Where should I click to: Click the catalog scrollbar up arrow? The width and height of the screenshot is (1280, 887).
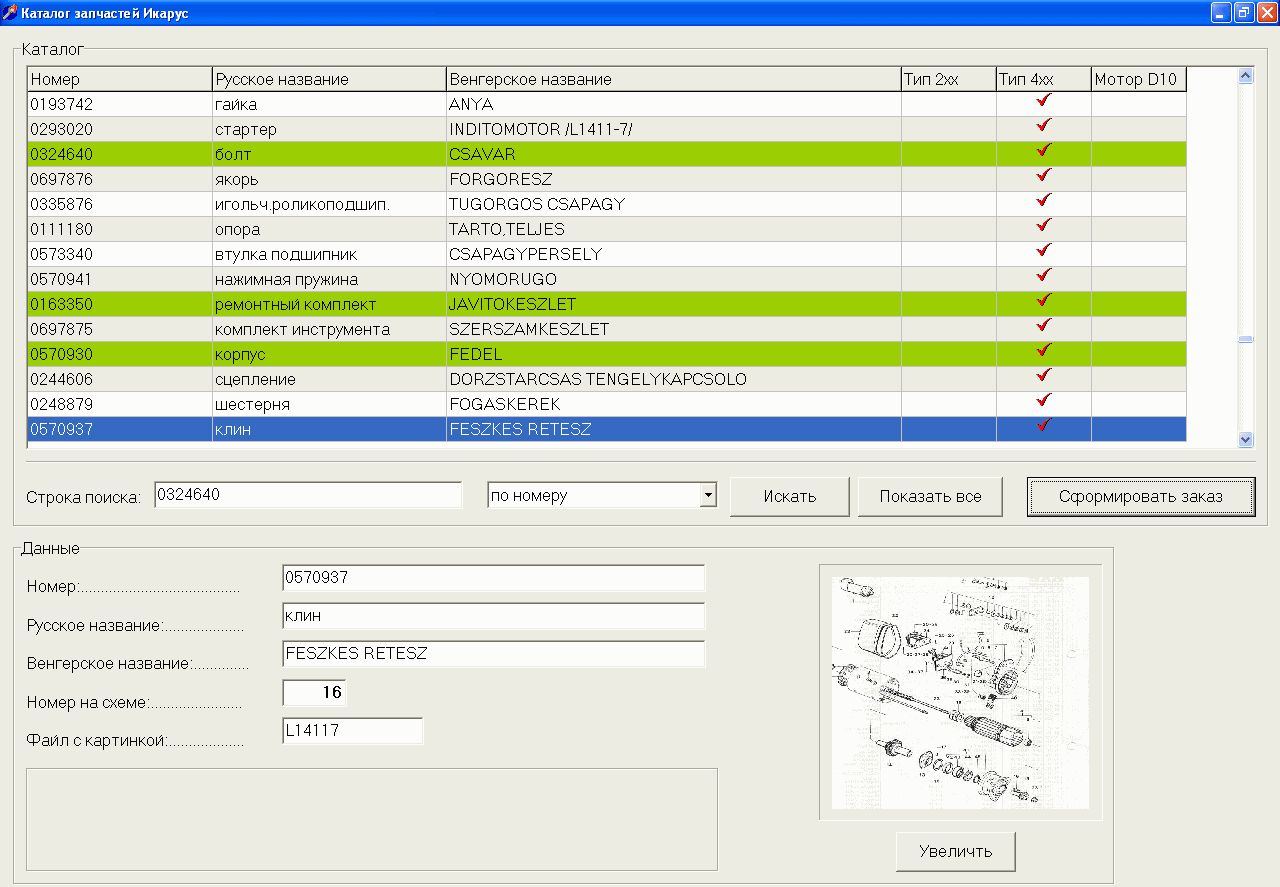click(1245, 75)
